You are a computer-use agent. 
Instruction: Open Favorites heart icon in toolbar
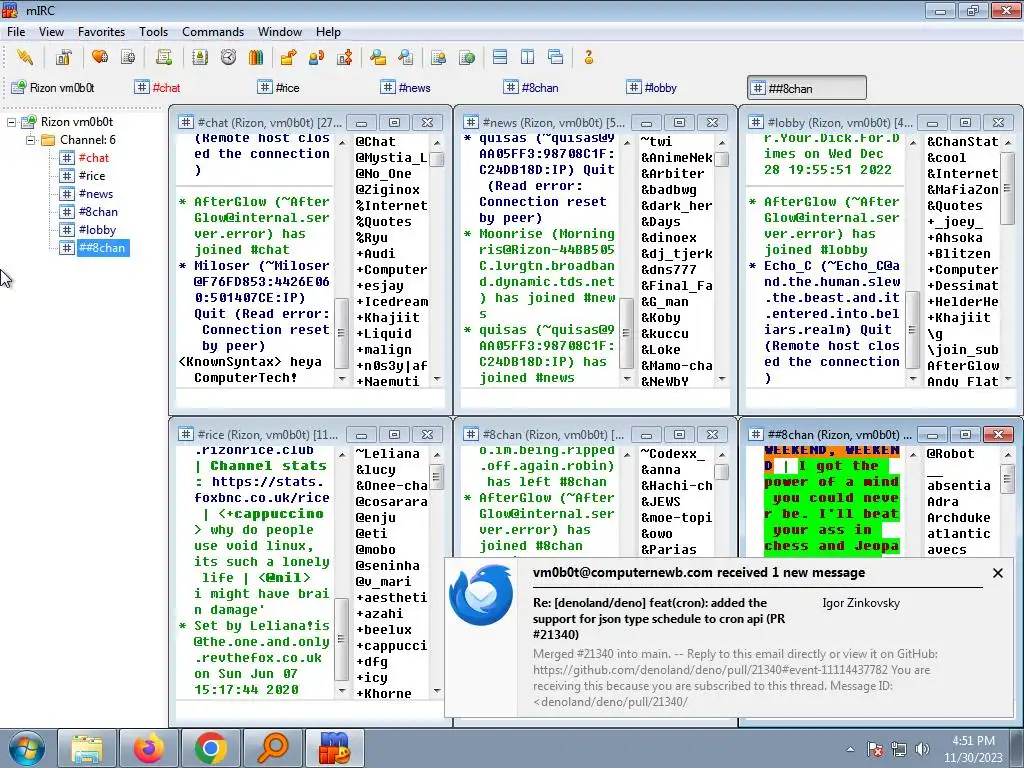(x=100, y=57)
